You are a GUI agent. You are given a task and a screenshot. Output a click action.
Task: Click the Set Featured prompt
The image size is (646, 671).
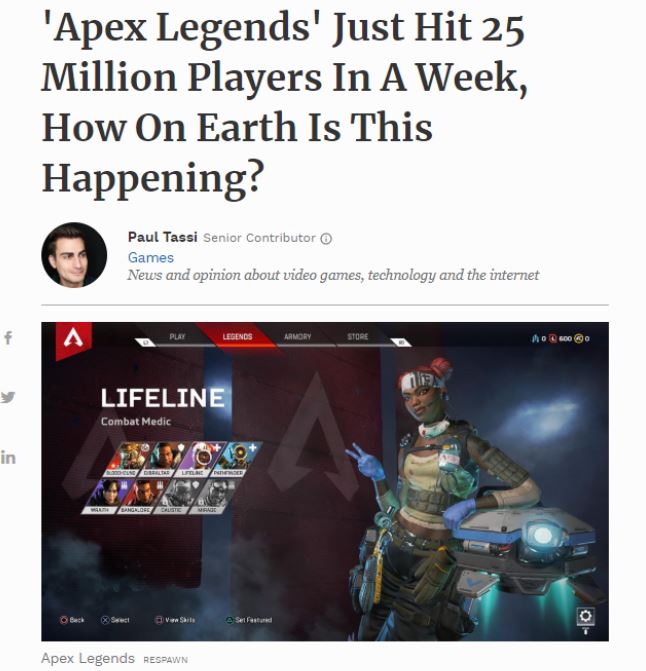[249, 620]
